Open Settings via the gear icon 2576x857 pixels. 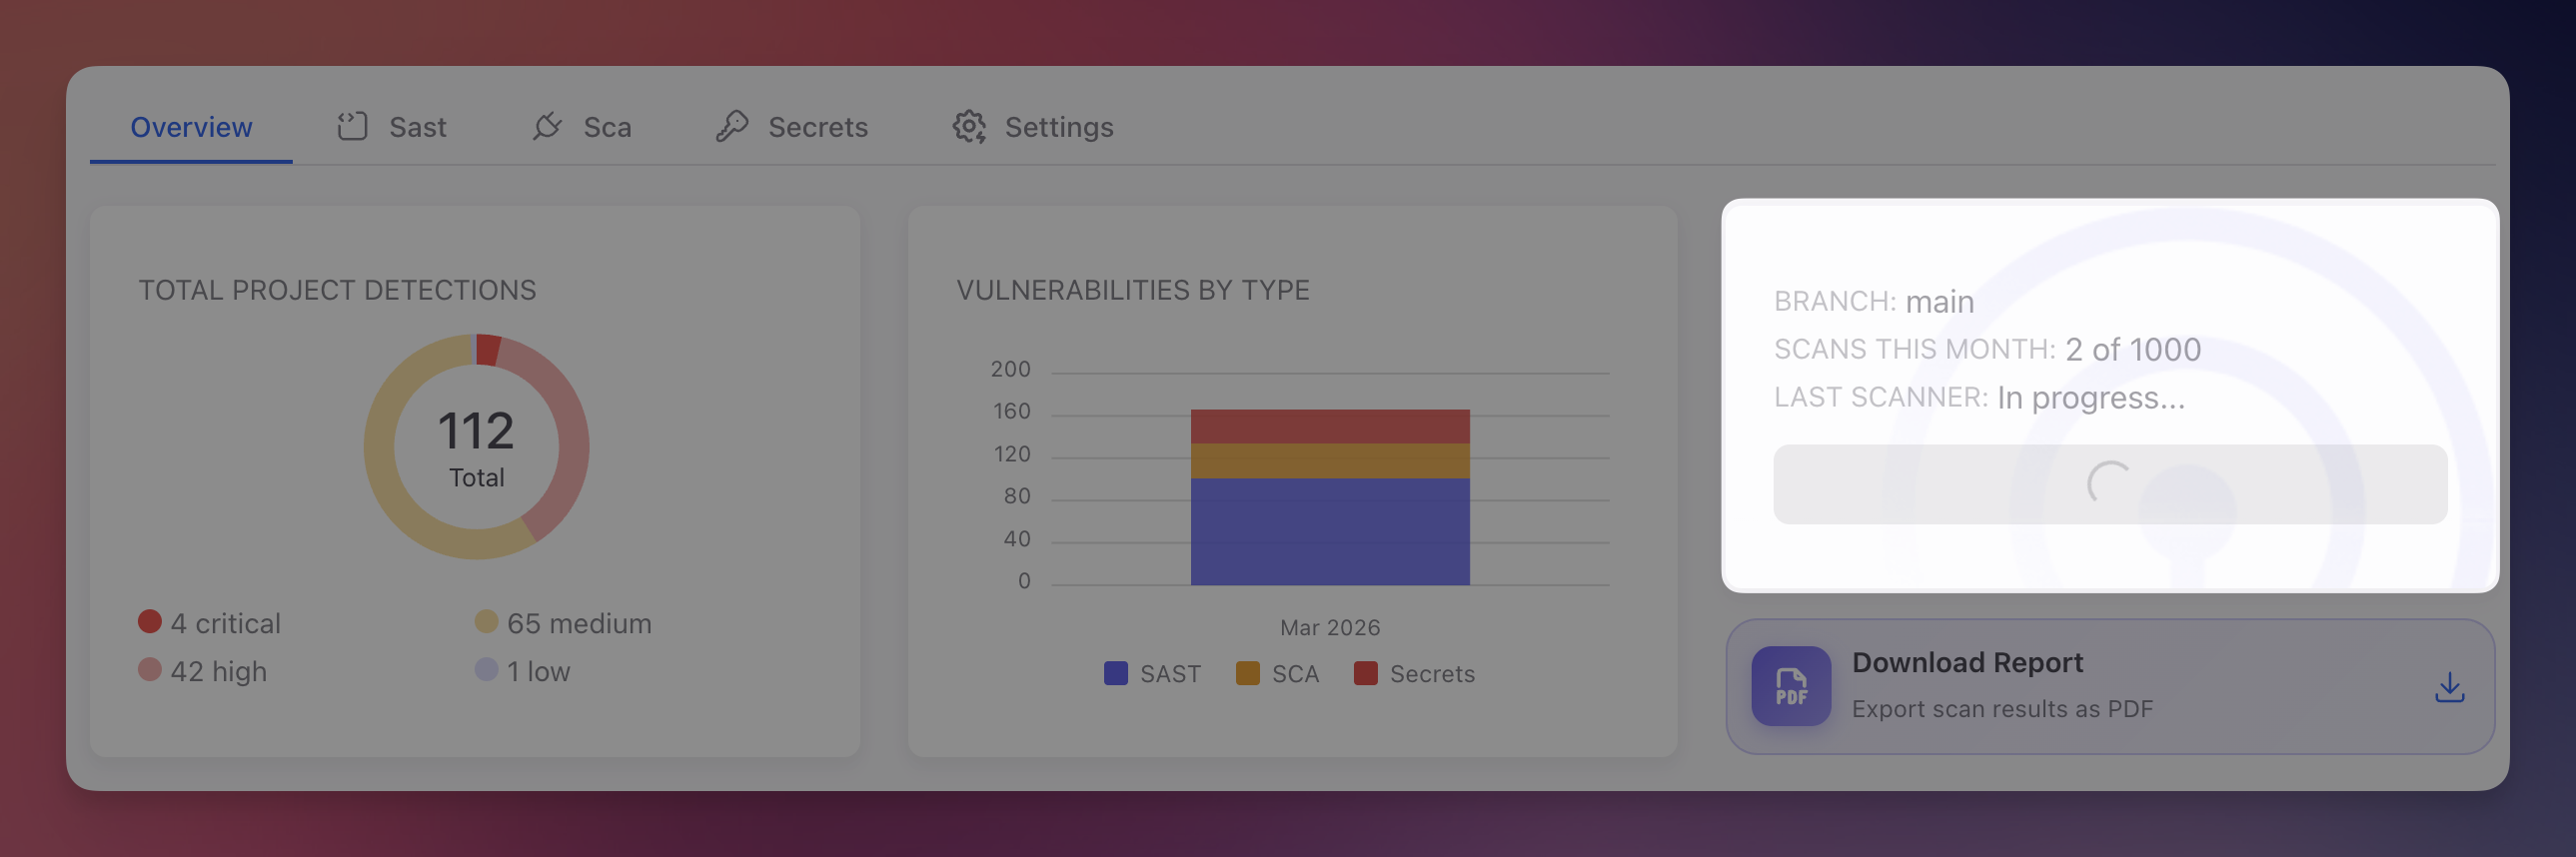tap(968, 127)
